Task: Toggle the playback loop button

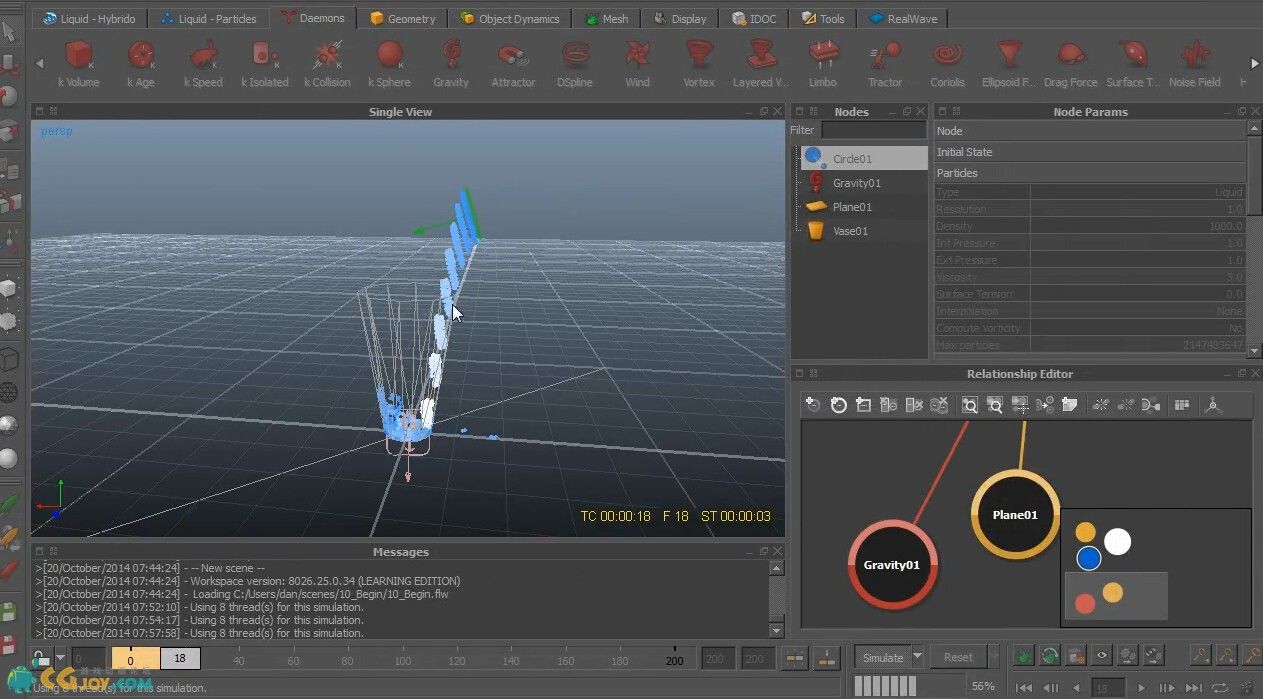Action: (1220, 688)
